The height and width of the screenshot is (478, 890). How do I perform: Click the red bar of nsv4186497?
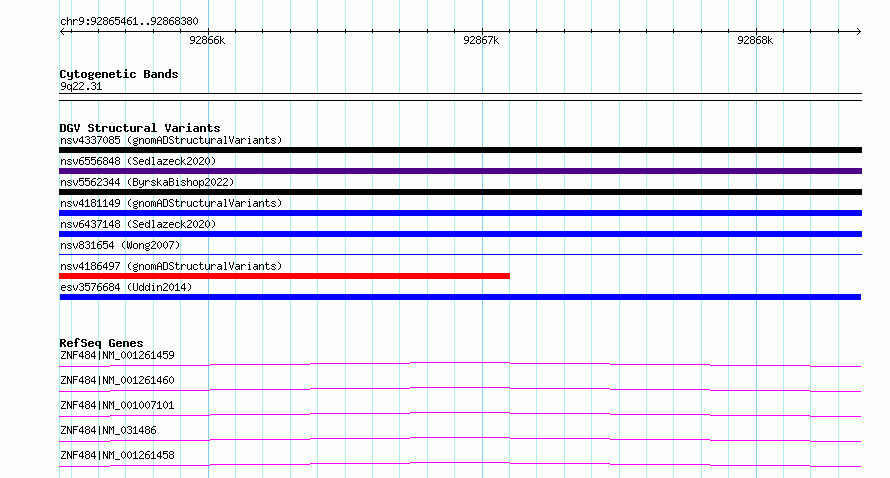pyautogui.click(x=284, y=276)
